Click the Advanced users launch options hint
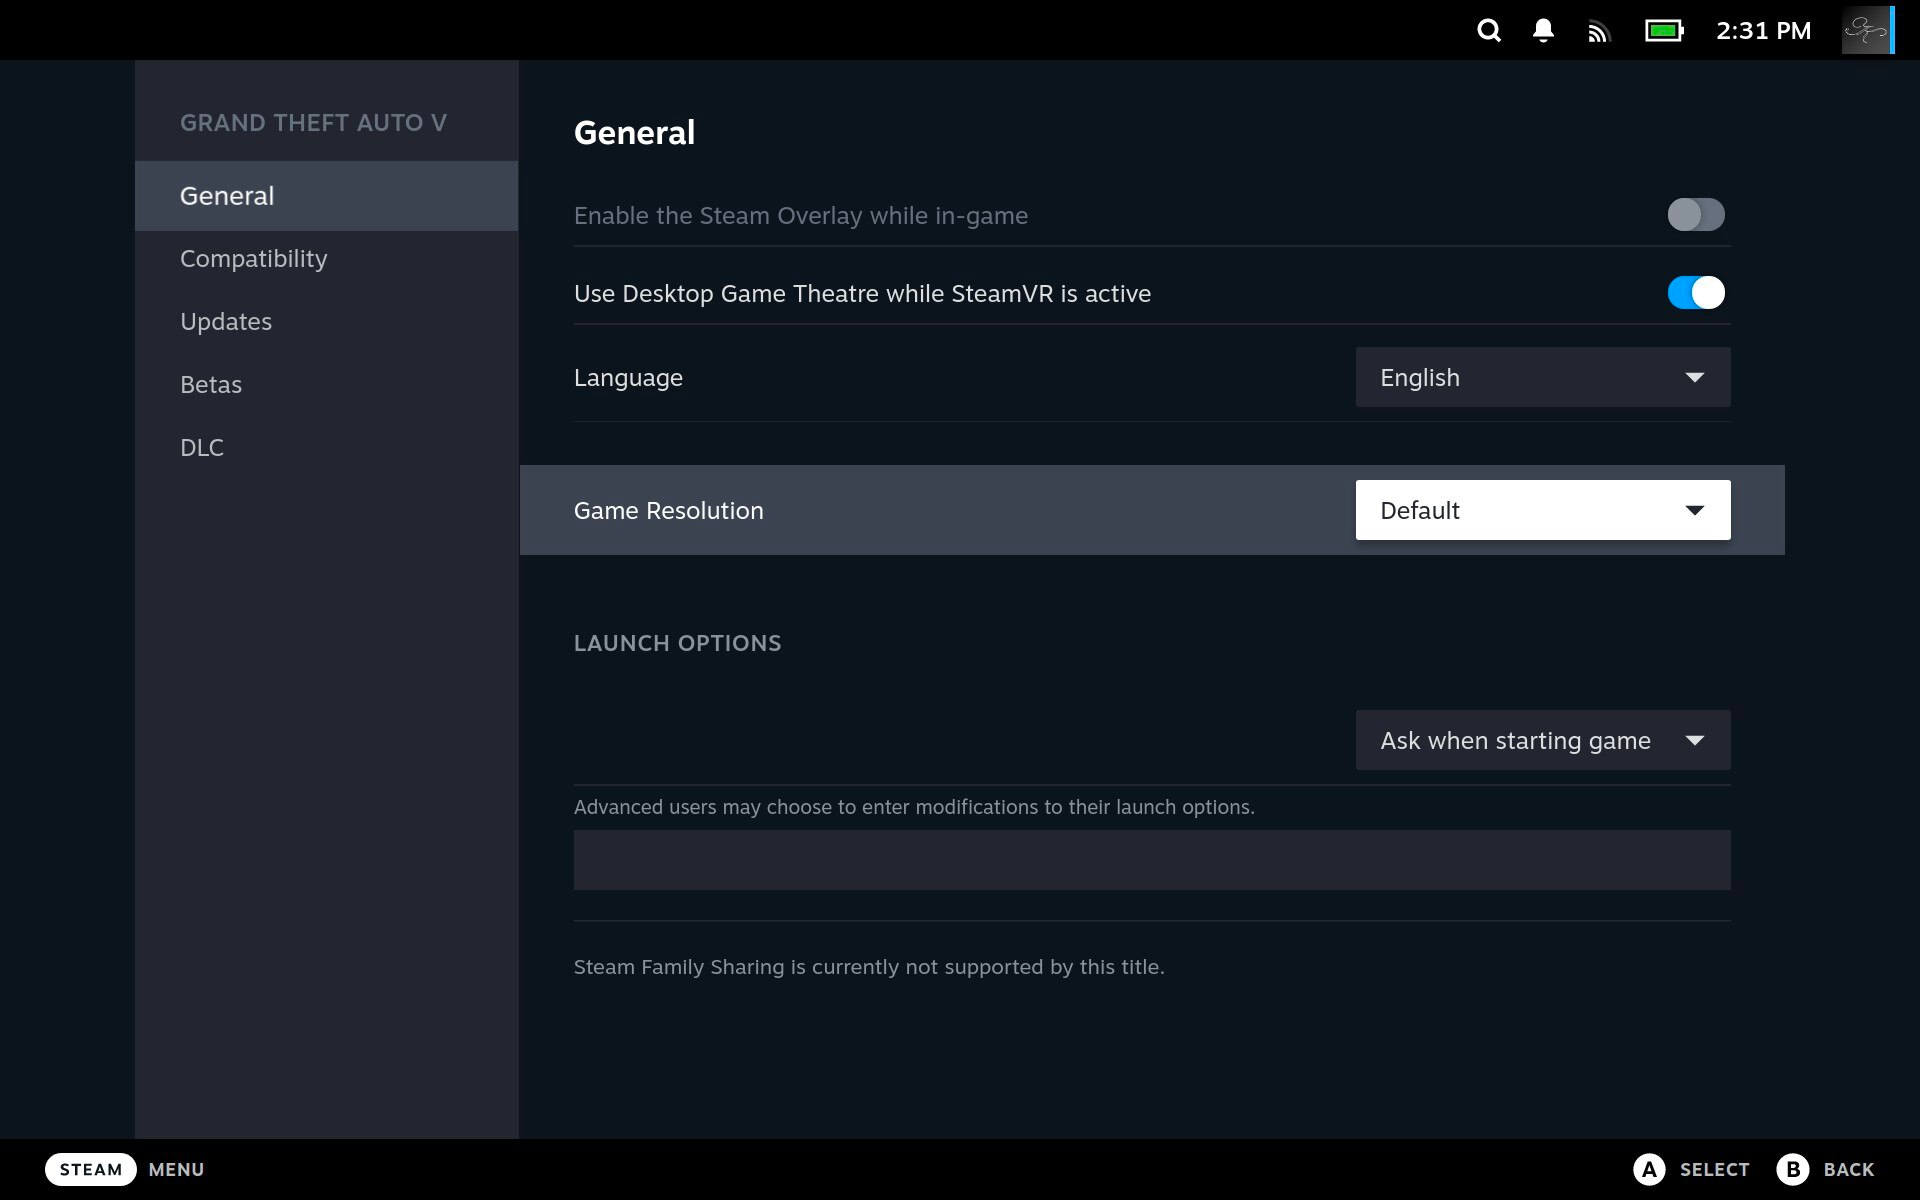The image size is (1920, 1200). [914, 807]
